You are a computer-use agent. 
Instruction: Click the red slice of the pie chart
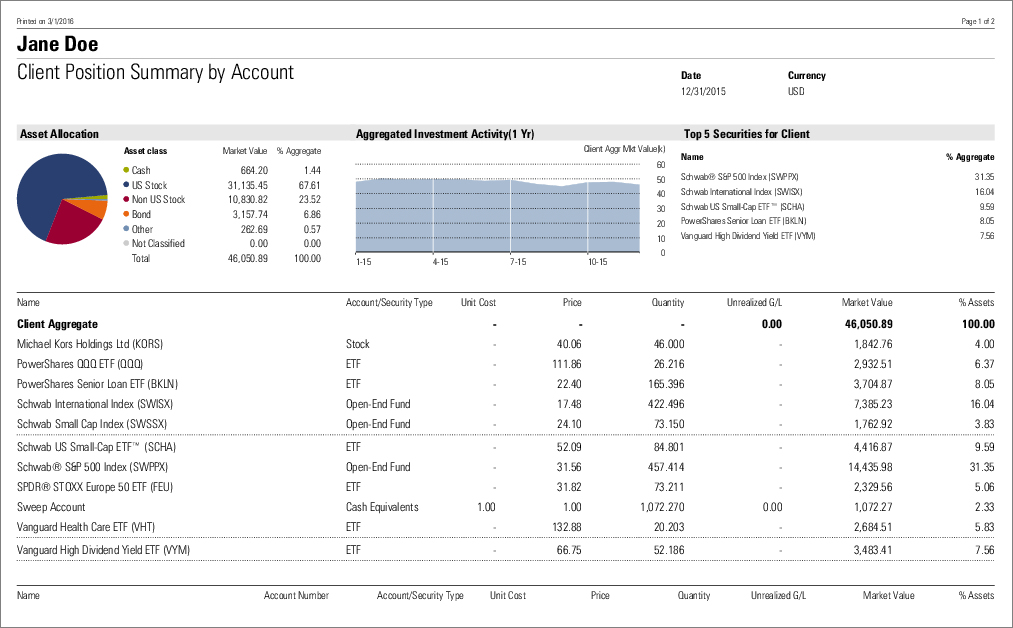[72, 227]
